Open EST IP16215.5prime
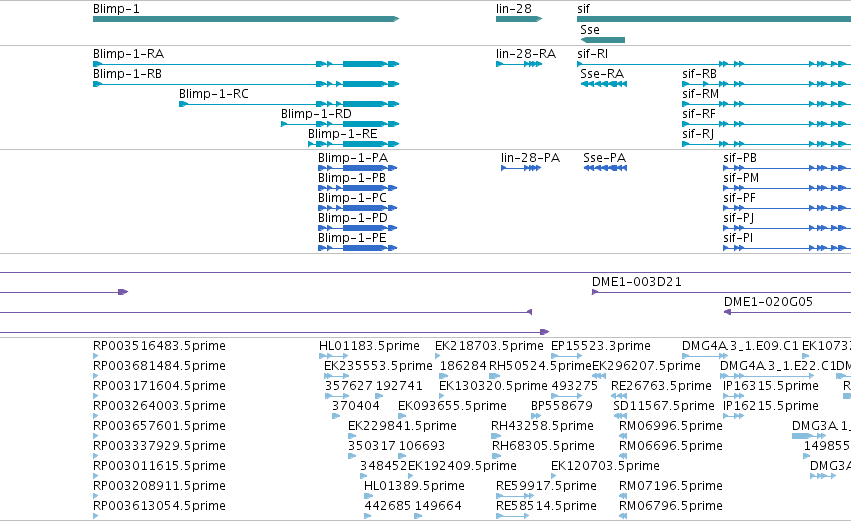 [x=771, y=406]
